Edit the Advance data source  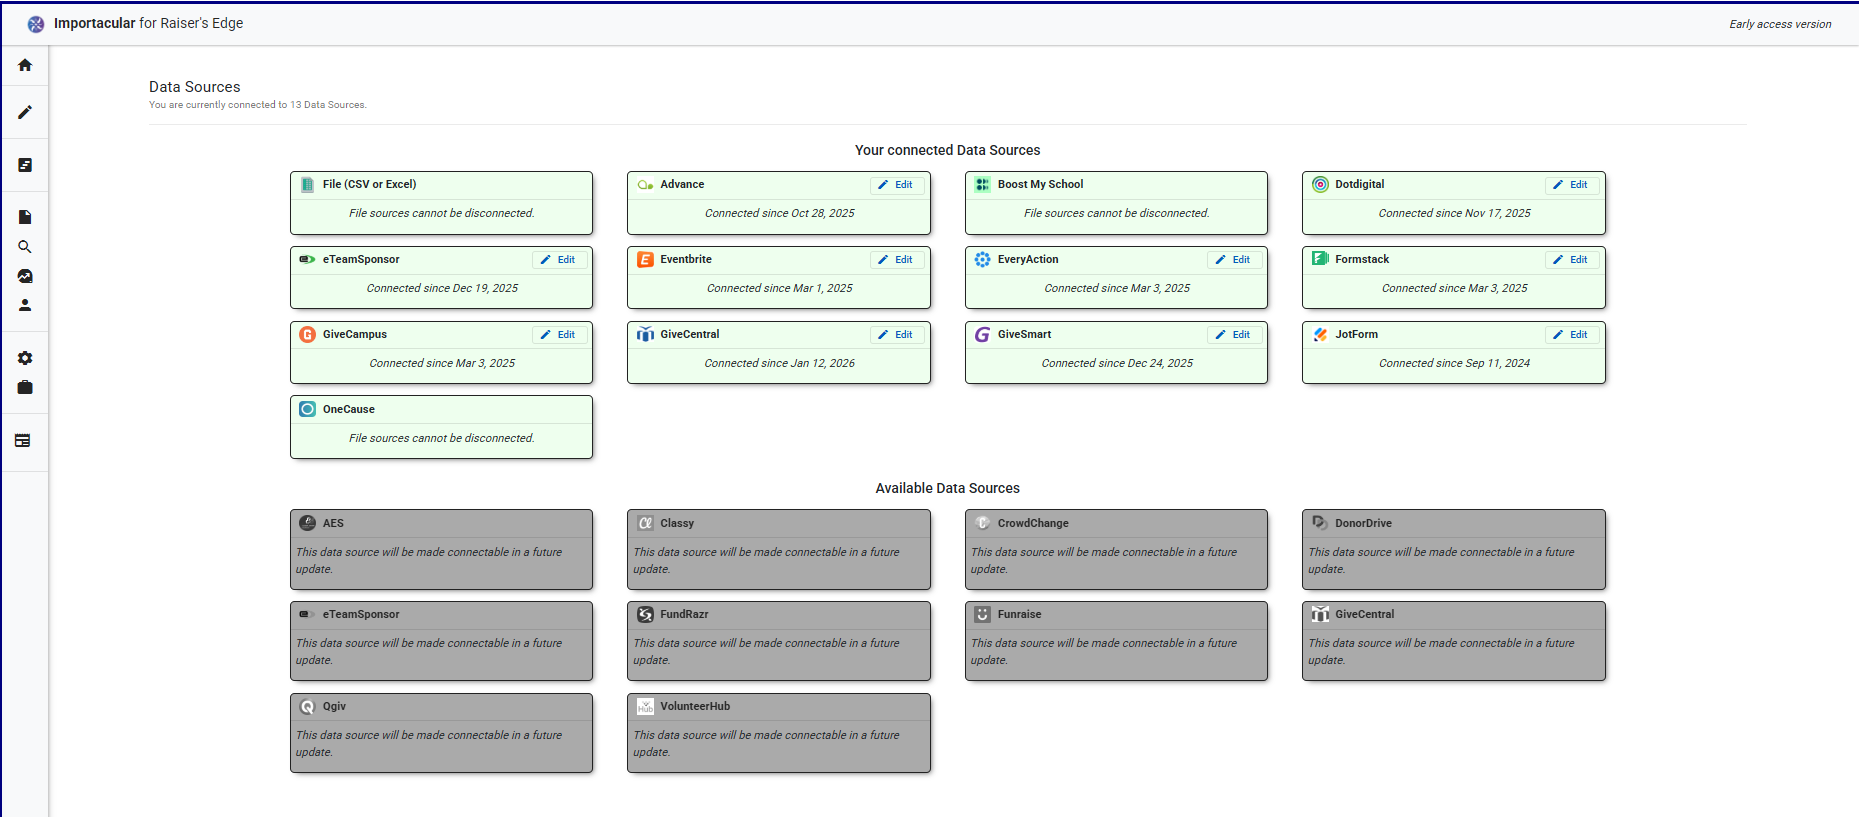896,185
